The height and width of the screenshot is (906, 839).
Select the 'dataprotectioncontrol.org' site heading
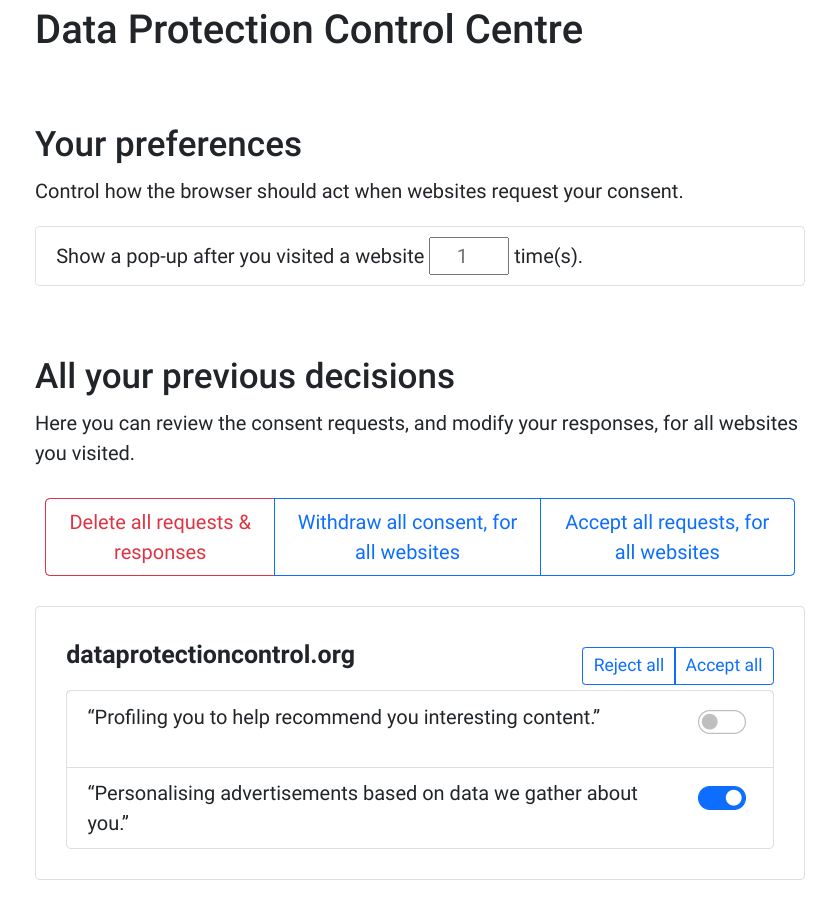210,655
